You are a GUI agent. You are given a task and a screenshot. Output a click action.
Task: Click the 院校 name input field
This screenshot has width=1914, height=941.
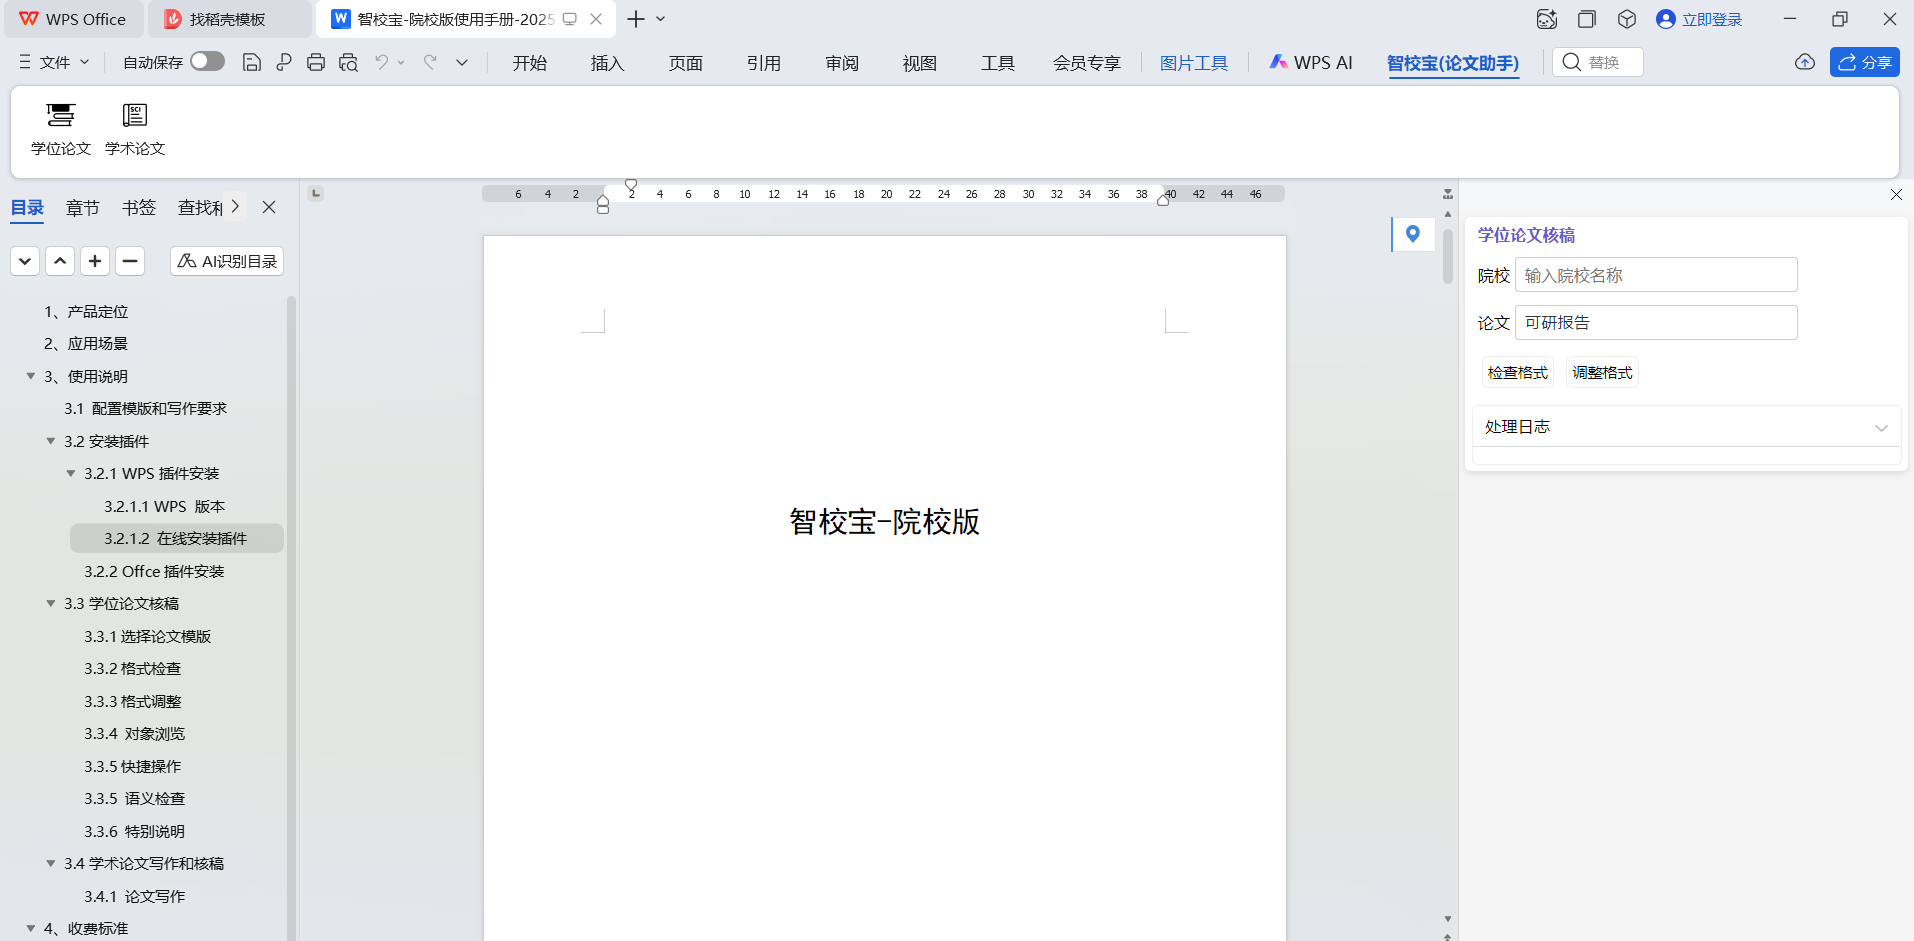pyautogui.click(x=1655, y=275)
